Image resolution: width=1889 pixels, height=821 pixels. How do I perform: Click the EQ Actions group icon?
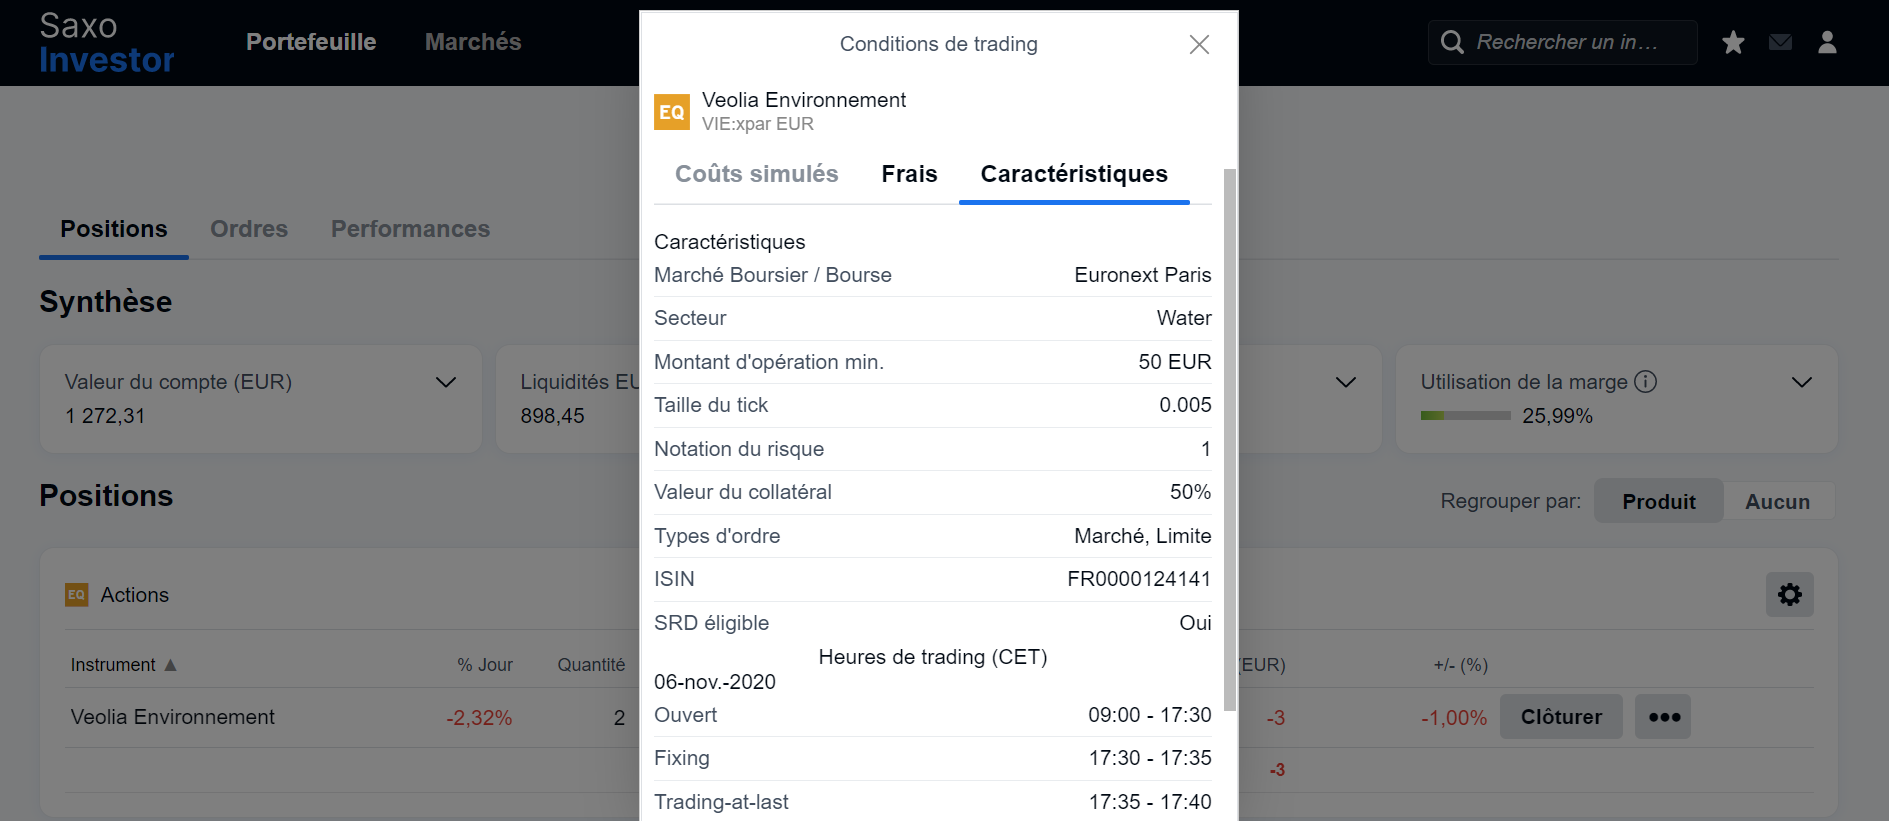pos(77,595)
